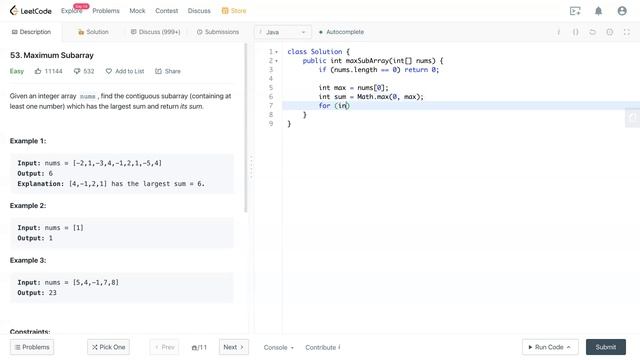640x360 pixels.
Task: Click the 'Easy' difficulty label
Action: coord(17,71)
